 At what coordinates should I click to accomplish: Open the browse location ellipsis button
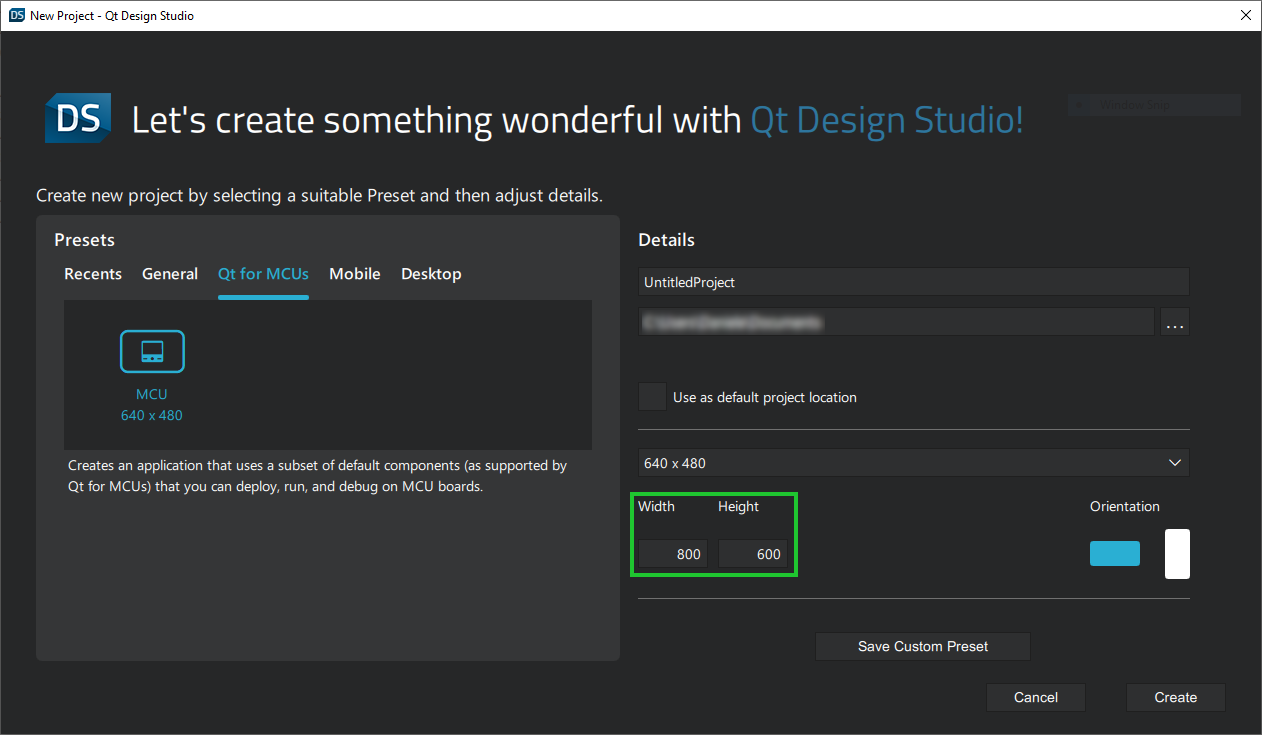pyautogui.click(x=1174, y=321)
